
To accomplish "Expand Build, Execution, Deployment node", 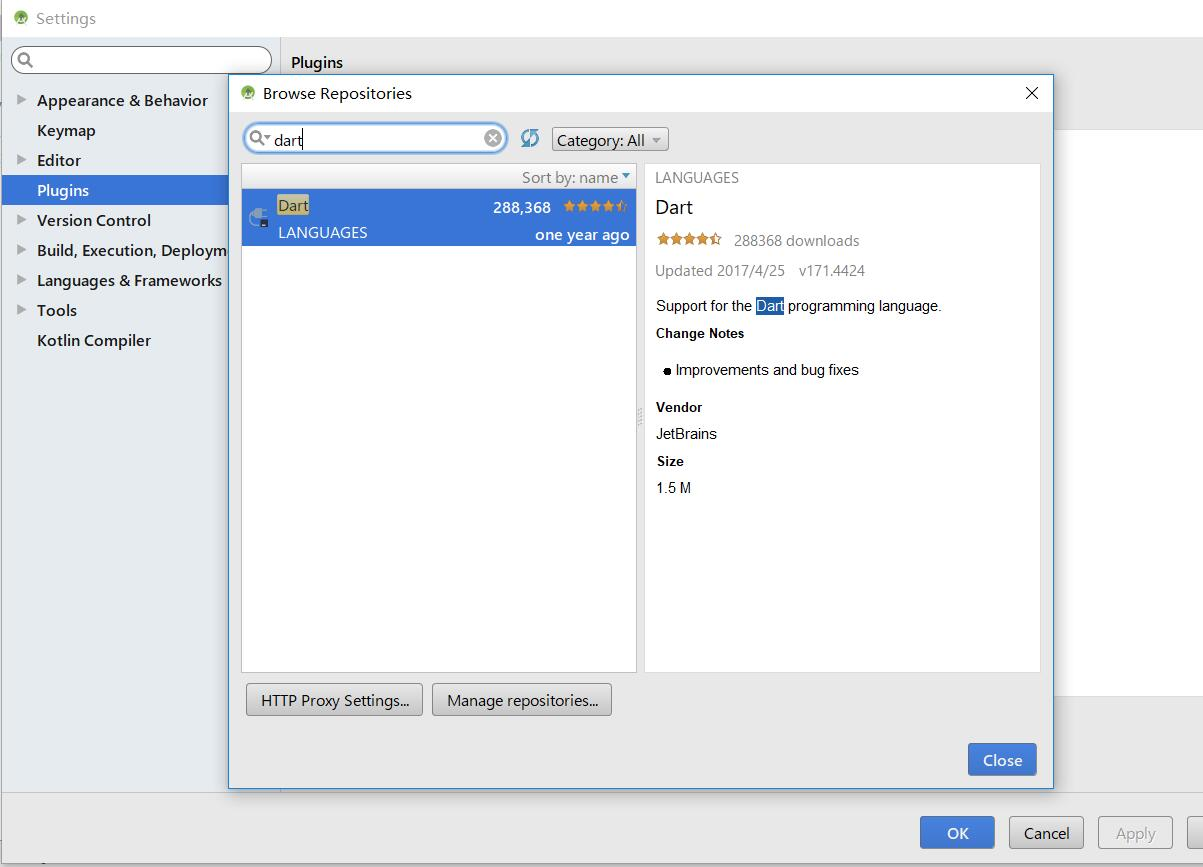I will pyautogui.click(x=21, y=250).
